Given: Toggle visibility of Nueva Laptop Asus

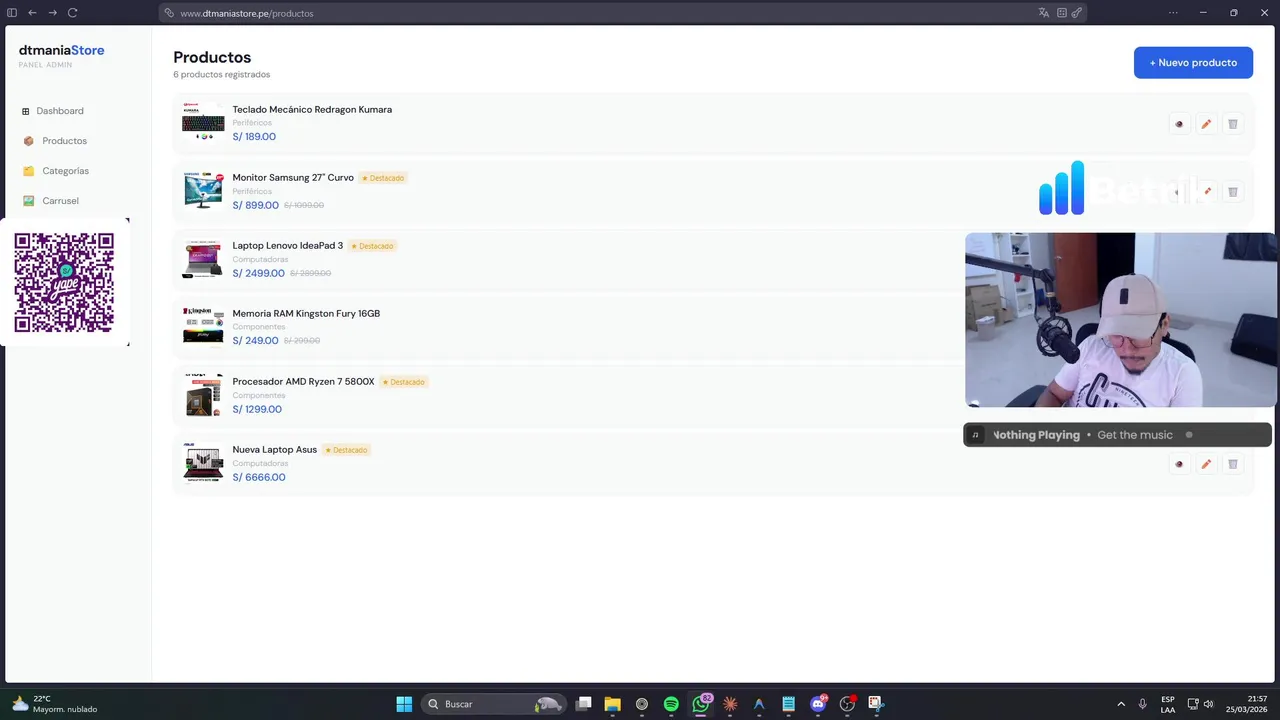Looking at the screenshot, I should 1179,464.
